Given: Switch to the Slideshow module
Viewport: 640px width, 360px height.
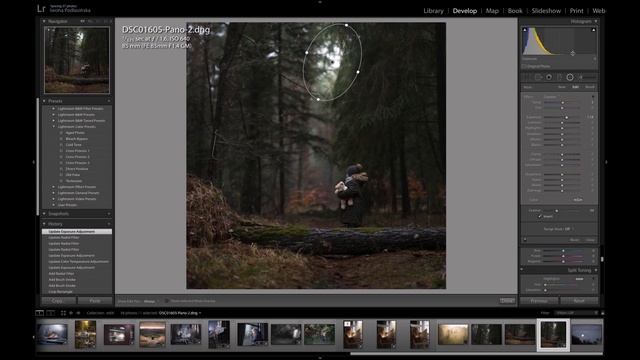Looking at the screenshot, I should pos(546,11).
